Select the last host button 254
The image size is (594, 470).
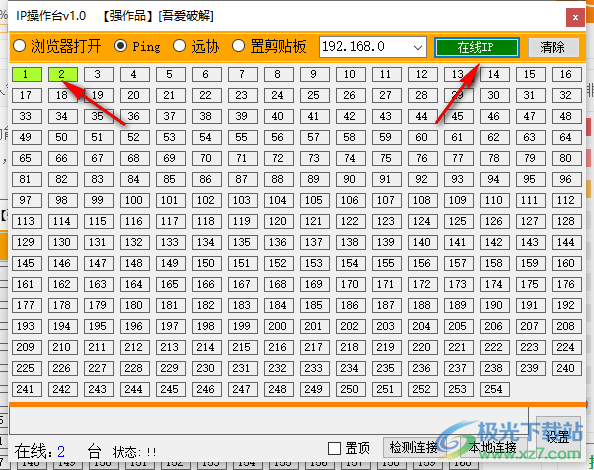pyautogui.click(x=494, y=389)
